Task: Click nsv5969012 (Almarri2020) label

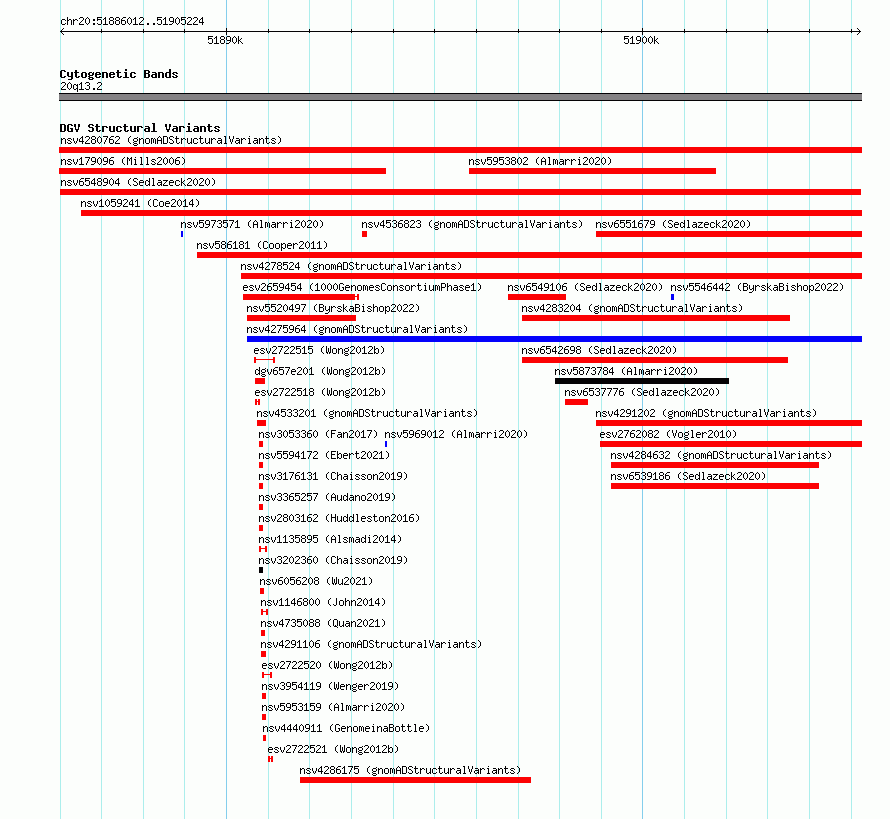Action: [x=456, y=434]
